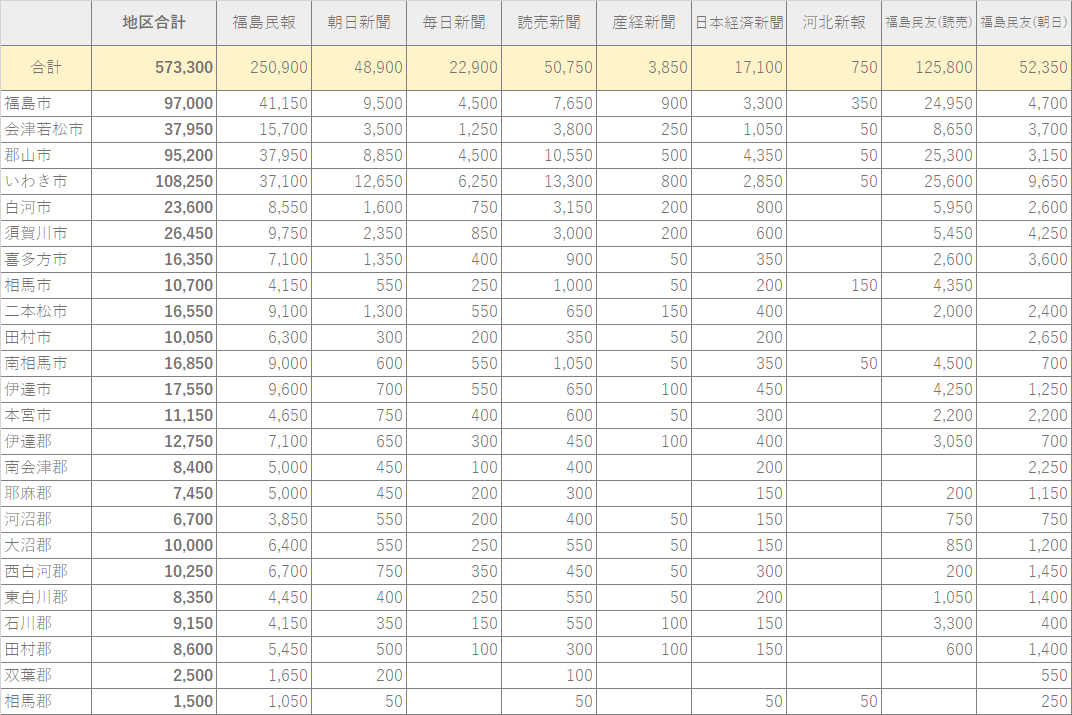Select the 相馬郡 row label
This screenshot has height=715, width=1072.
46,701
